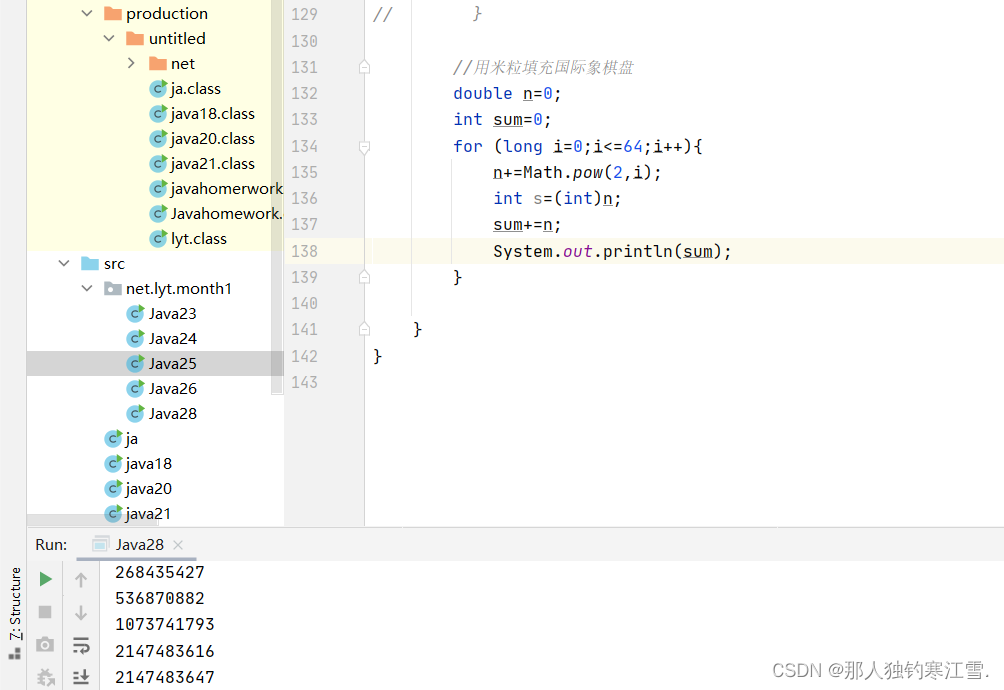Collapse the net.lyt.month1 package
This screenshot has height=690, width=1004.
point(87,289)
